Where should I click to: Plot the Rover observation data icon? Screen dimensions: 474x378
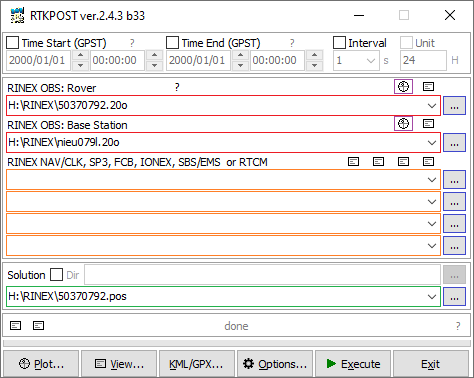(x=403, y=87)
